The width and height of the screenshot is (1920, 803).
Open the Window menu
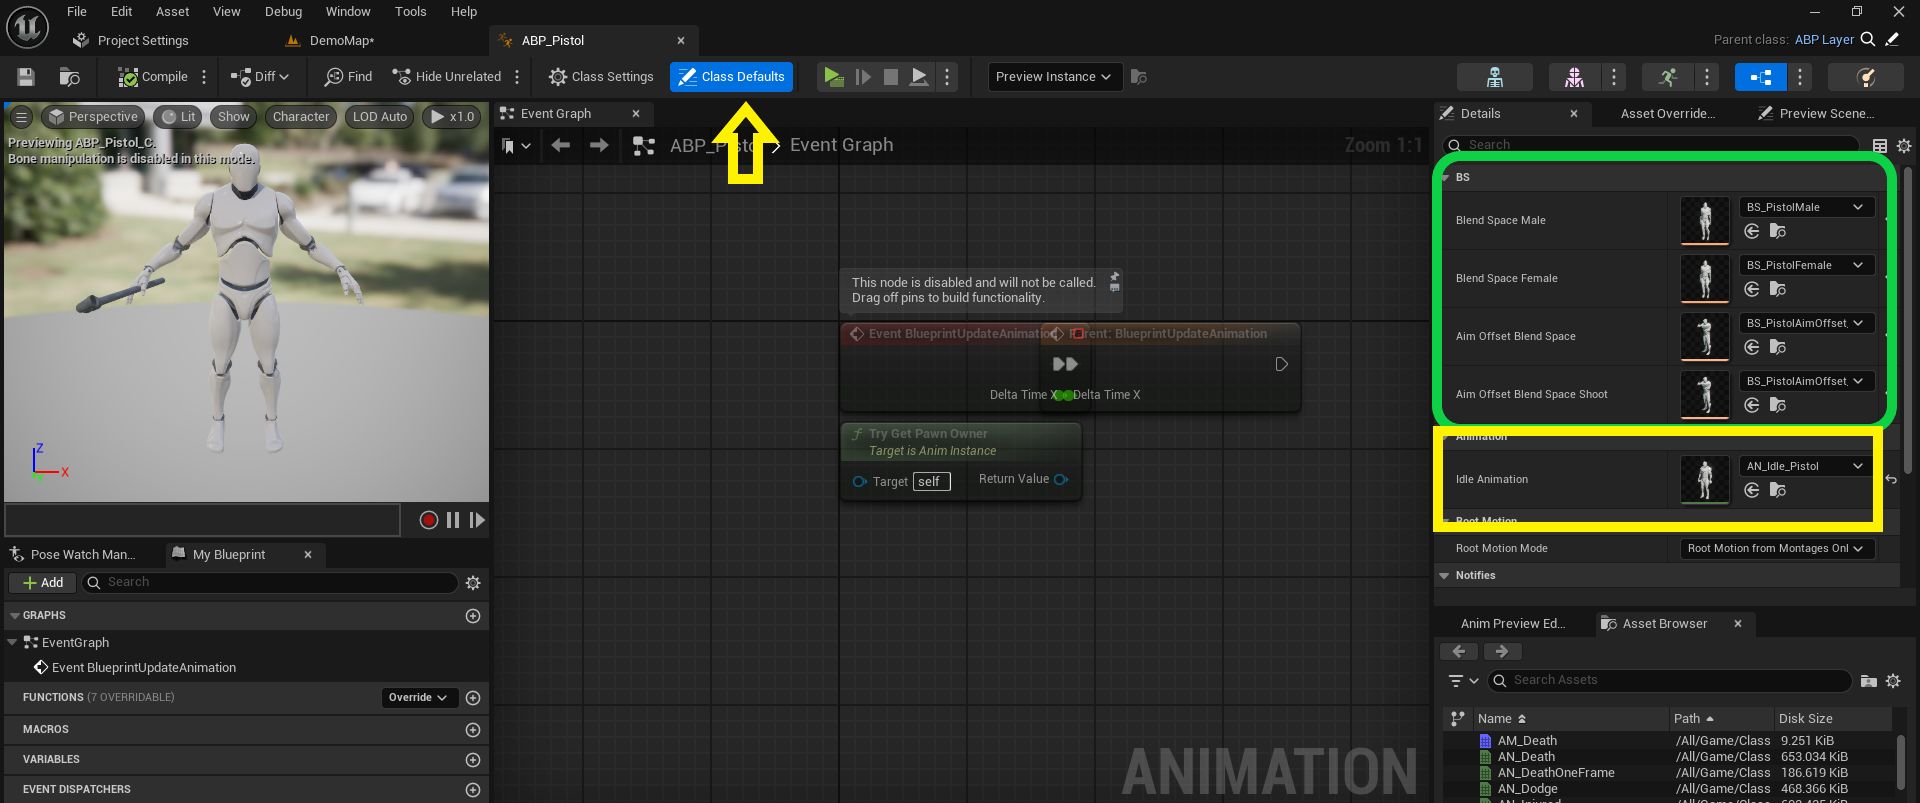click(348, 12)
